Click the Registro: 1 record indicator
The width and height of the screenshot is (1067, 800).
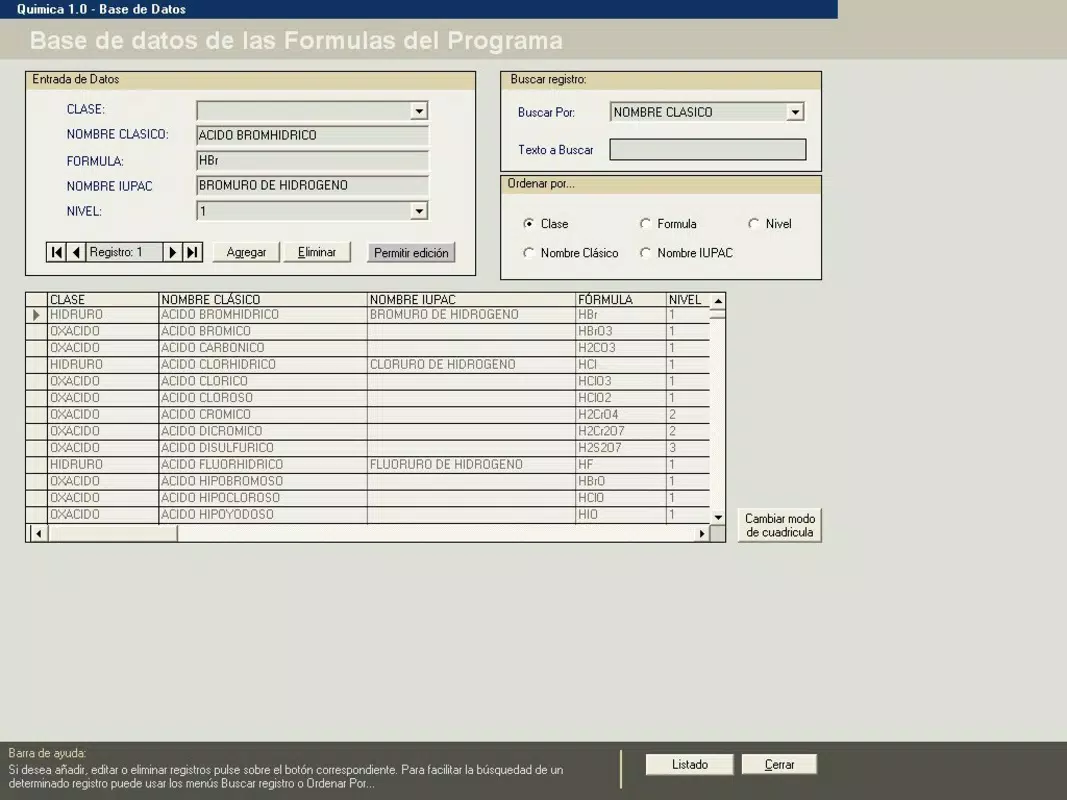click(125, 252)
